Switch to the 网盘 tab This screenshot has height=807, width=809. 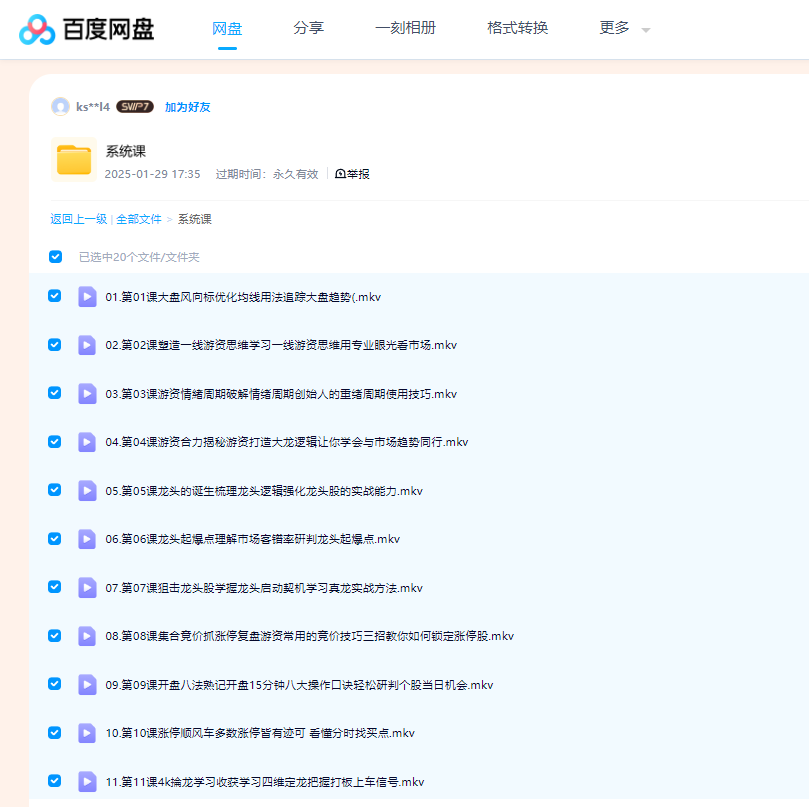(x=227, y=28)
